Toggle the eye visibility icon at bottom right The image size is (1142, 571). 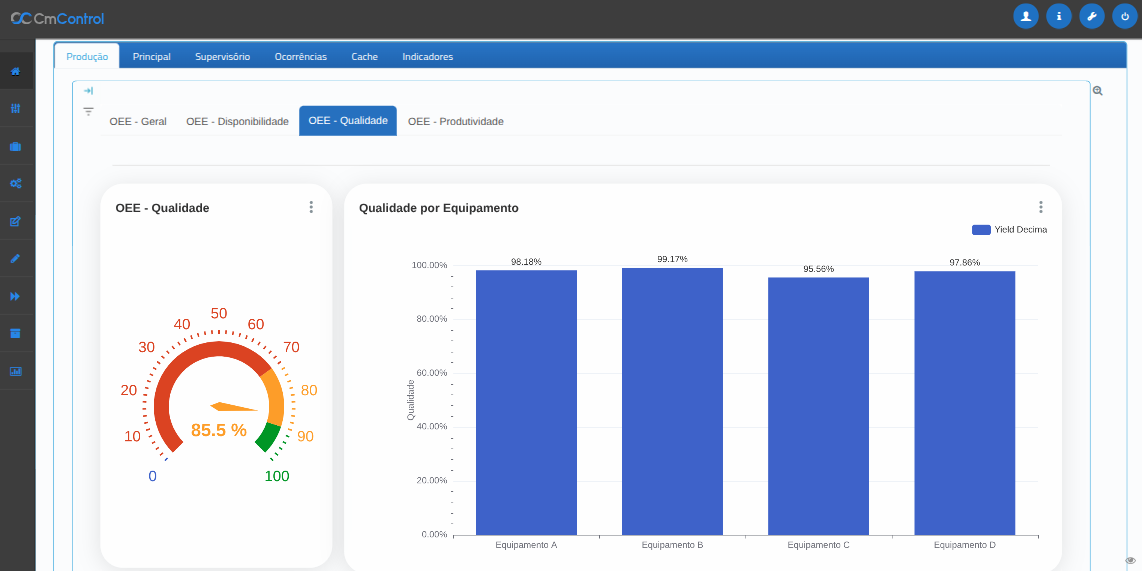1130,561
